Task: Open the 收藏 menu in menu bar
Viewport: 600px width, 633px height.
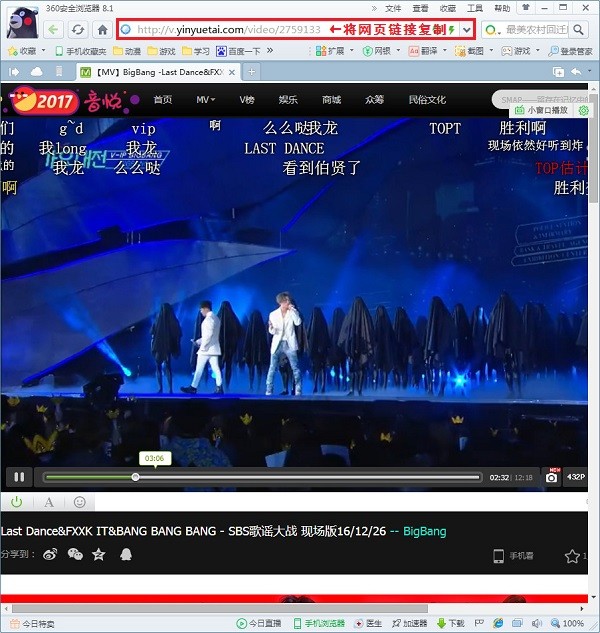Action: (x=447, y=8)
